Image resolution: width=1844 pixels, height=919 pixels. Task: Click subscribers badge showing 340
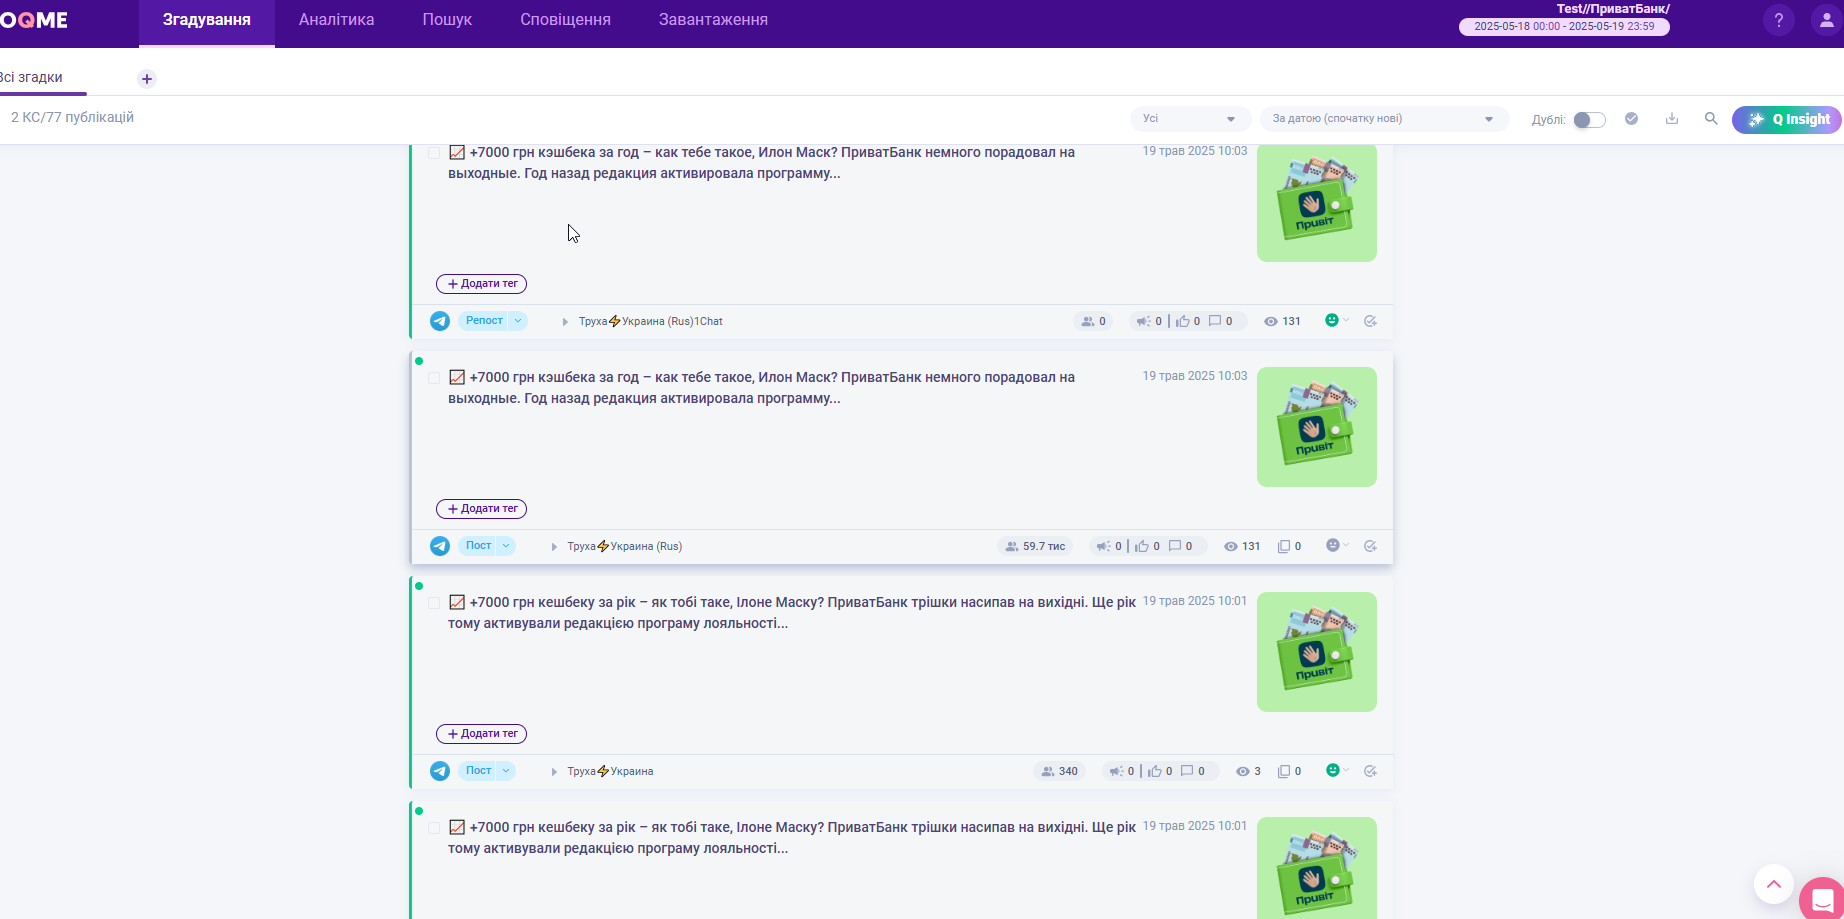tap(1060, 771)
